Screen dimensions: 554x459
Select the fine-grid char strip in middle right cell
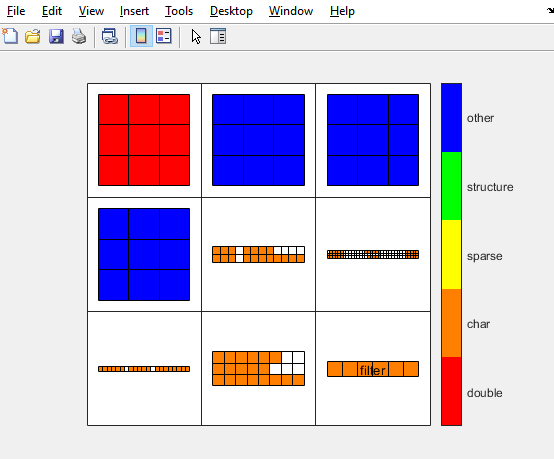tap(373, 254)
